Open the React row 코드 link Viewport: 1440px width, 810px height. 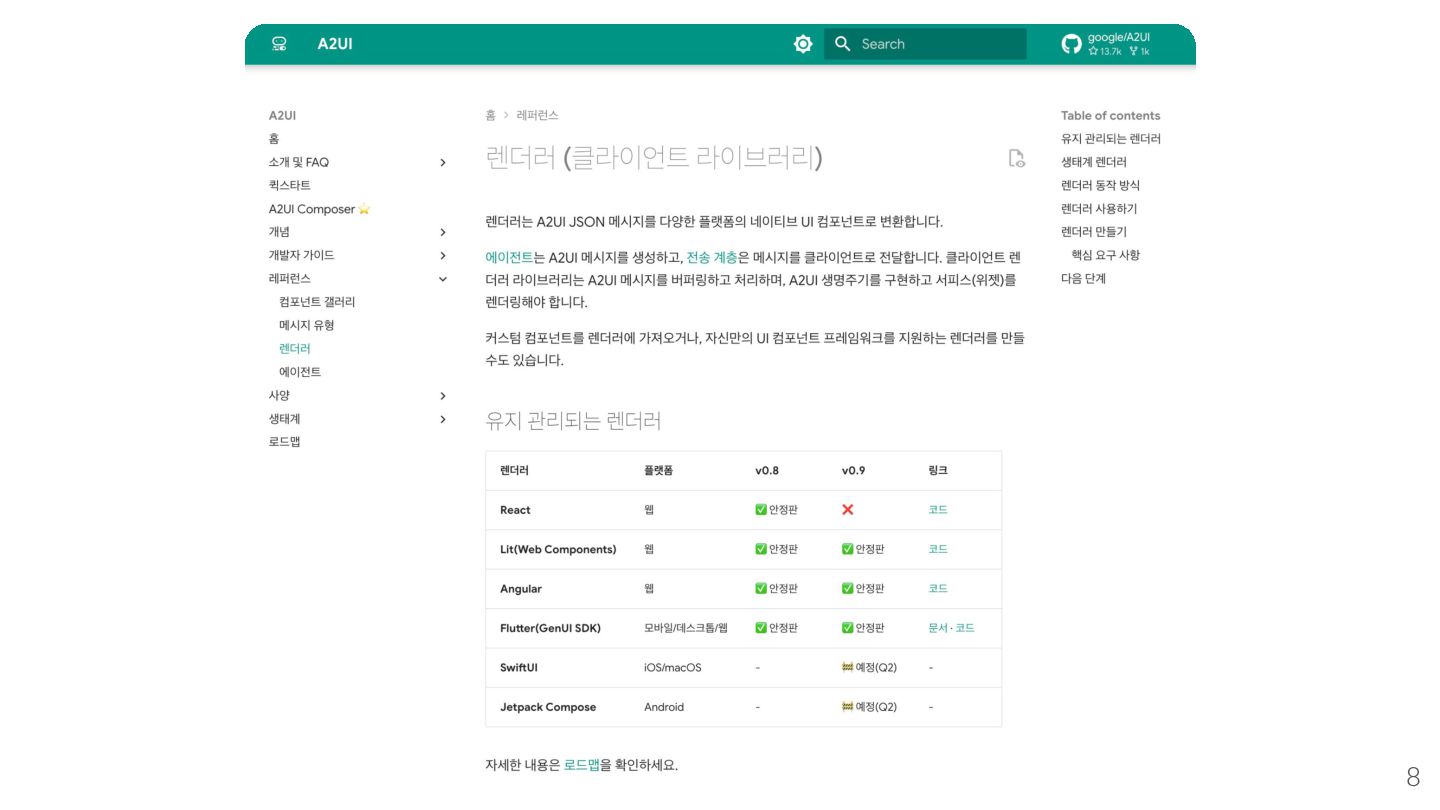pyautogui.click(x=938, y=510)
